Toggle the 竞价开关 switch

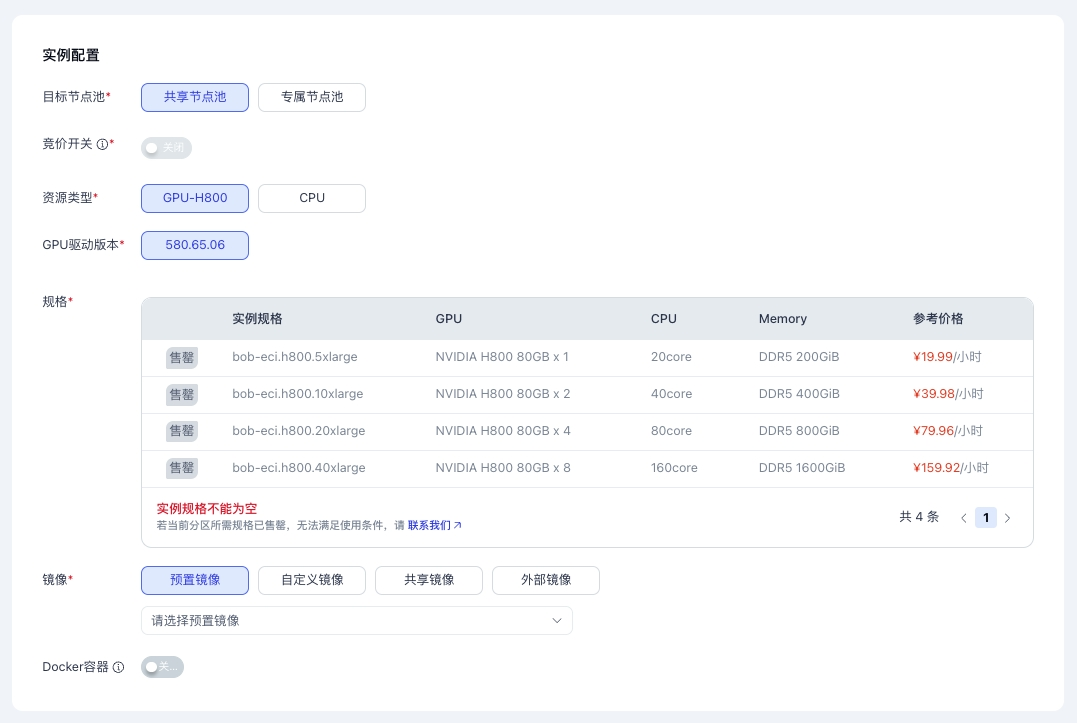tap(166, 148)
